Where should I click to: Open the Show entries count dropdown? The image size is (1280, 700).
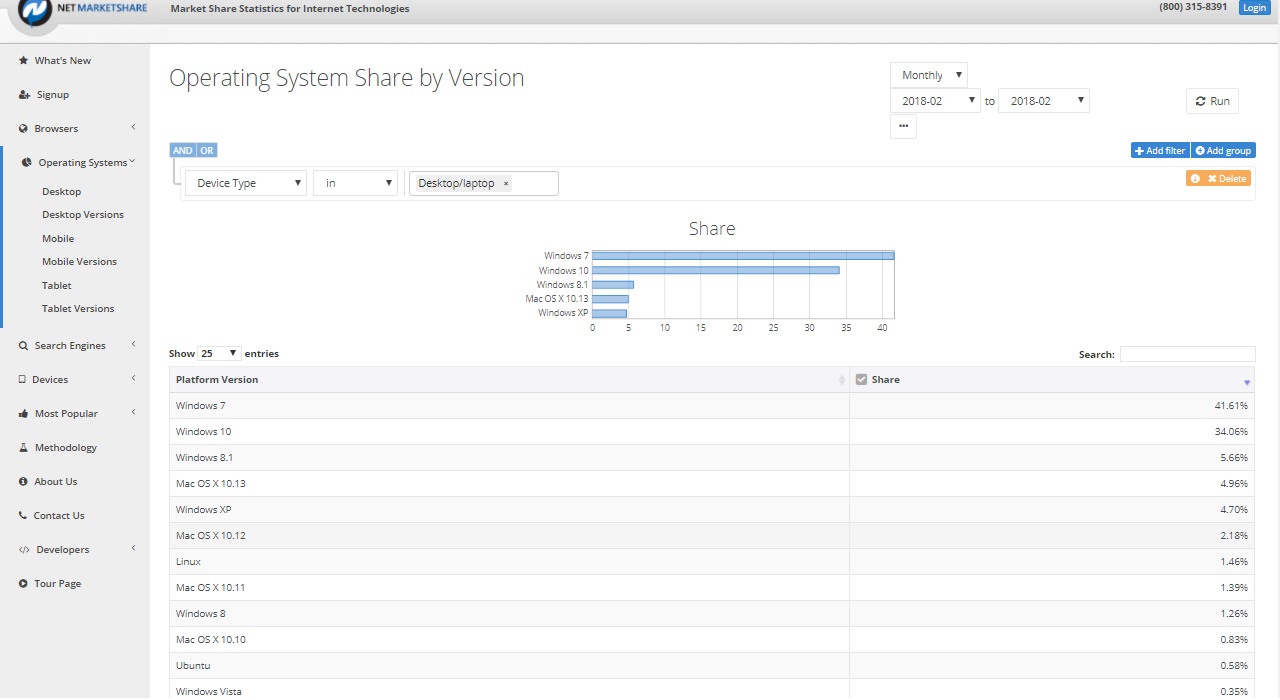220,354
